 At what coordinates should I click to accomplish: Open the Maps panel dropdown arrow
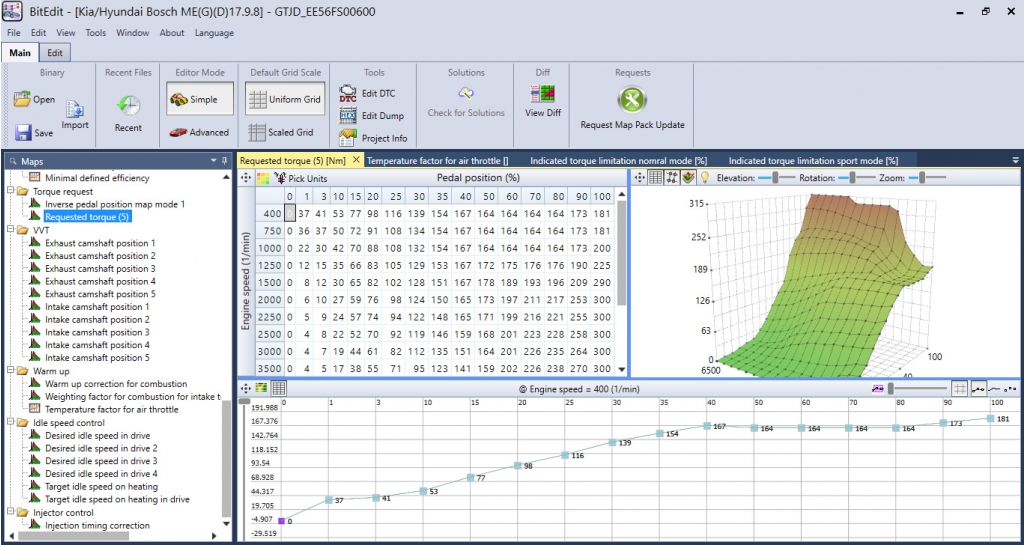(x=214, y=161)
